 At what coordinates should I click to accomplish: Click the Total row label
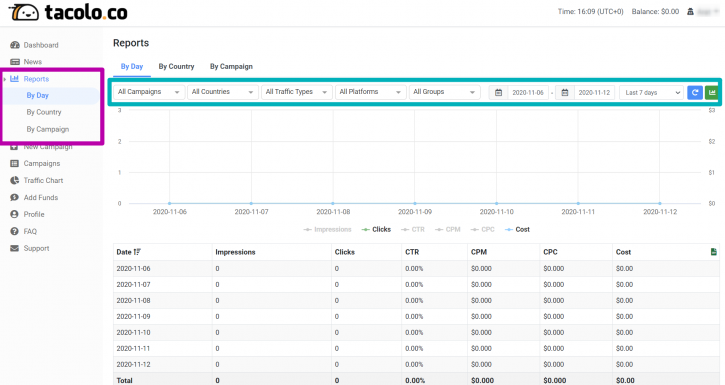pyautogui.click(x=124, y=380)
